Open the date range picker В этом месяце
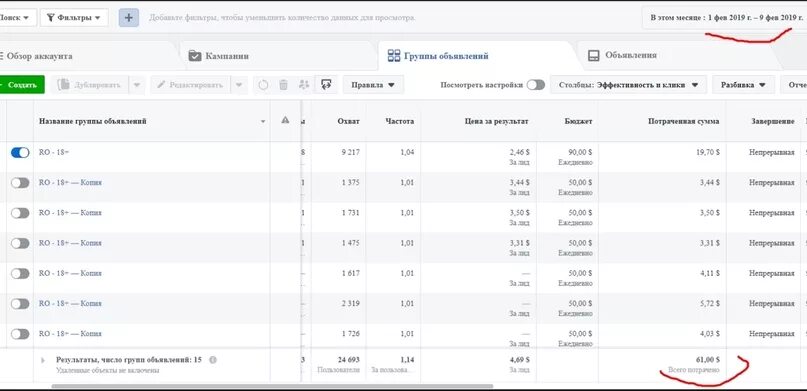This screenshot has height=391, width=807. tap(724, 17)
